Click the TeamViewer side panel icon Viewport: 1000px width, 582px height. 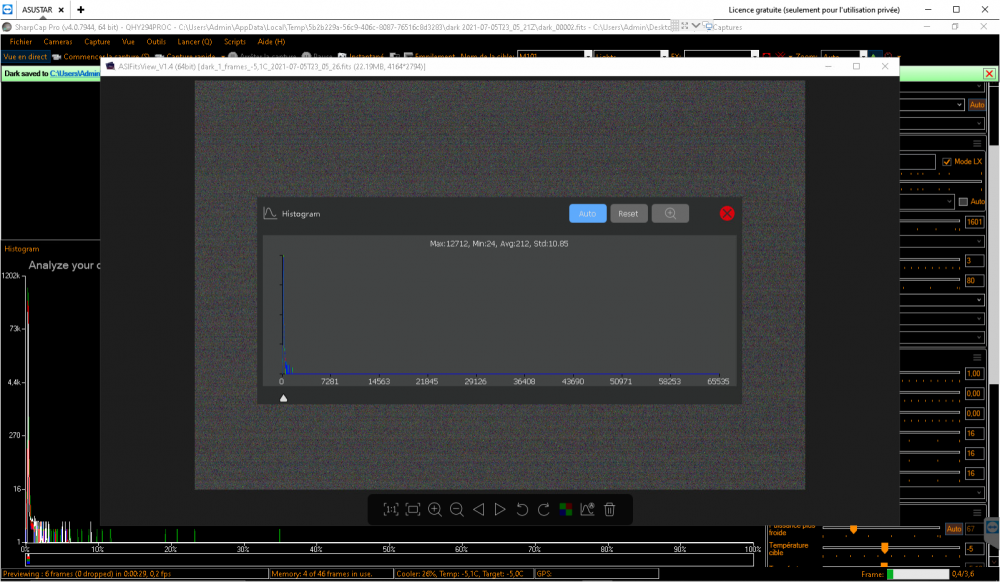click(992, 527)
